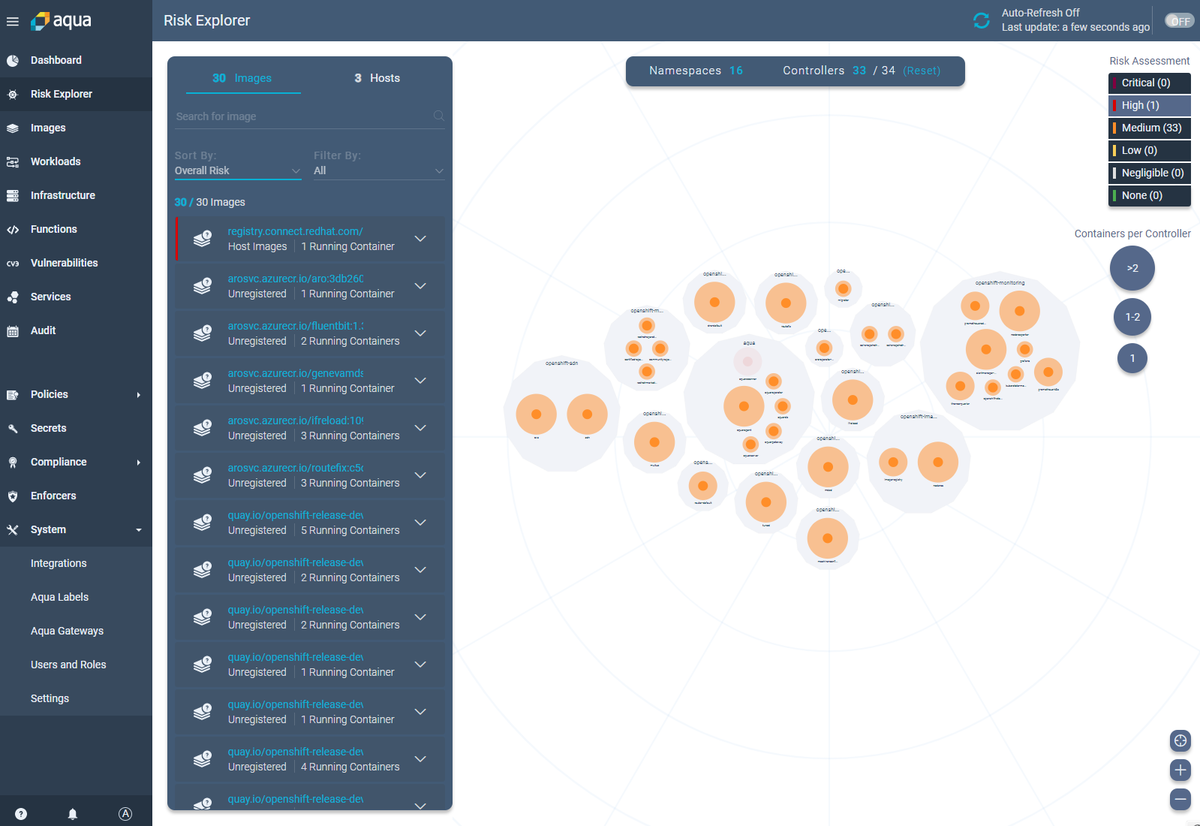This screenshot has width=1200, height=826.
Task: Open Settings under System
Action: (50, 699)
